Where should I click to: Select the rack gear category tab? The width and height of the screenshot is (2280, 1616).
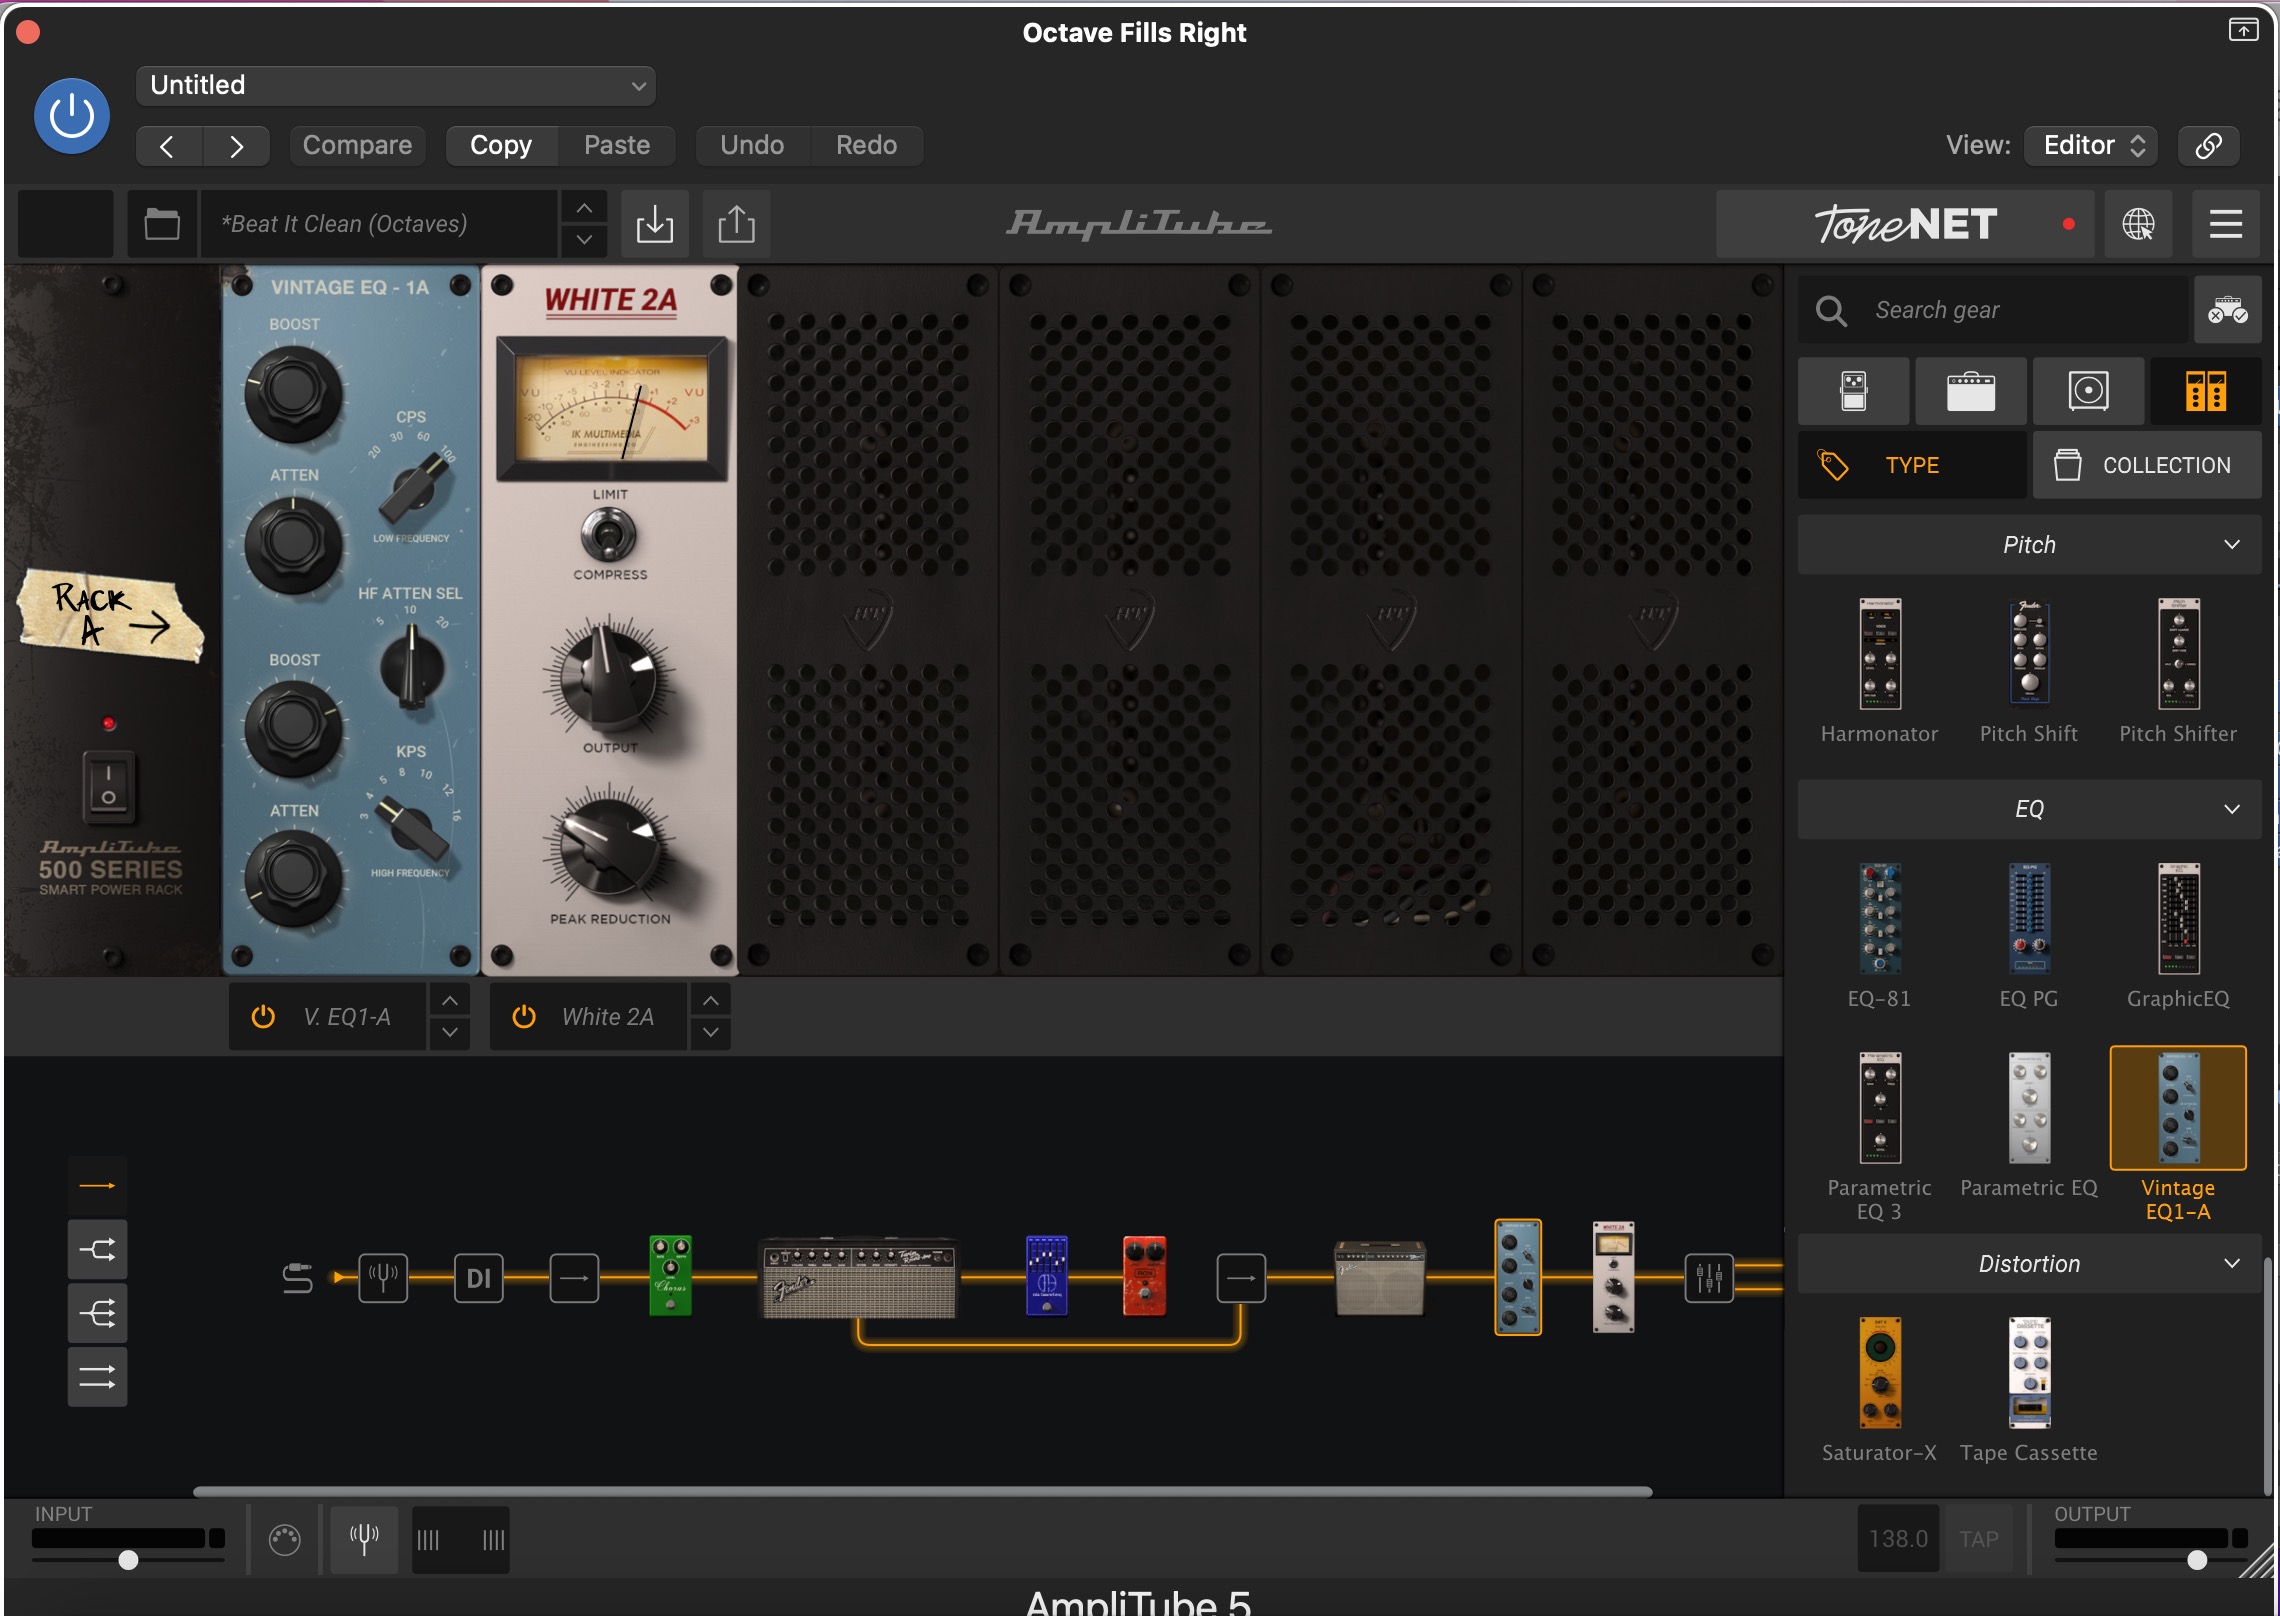tap(2205, 391)
